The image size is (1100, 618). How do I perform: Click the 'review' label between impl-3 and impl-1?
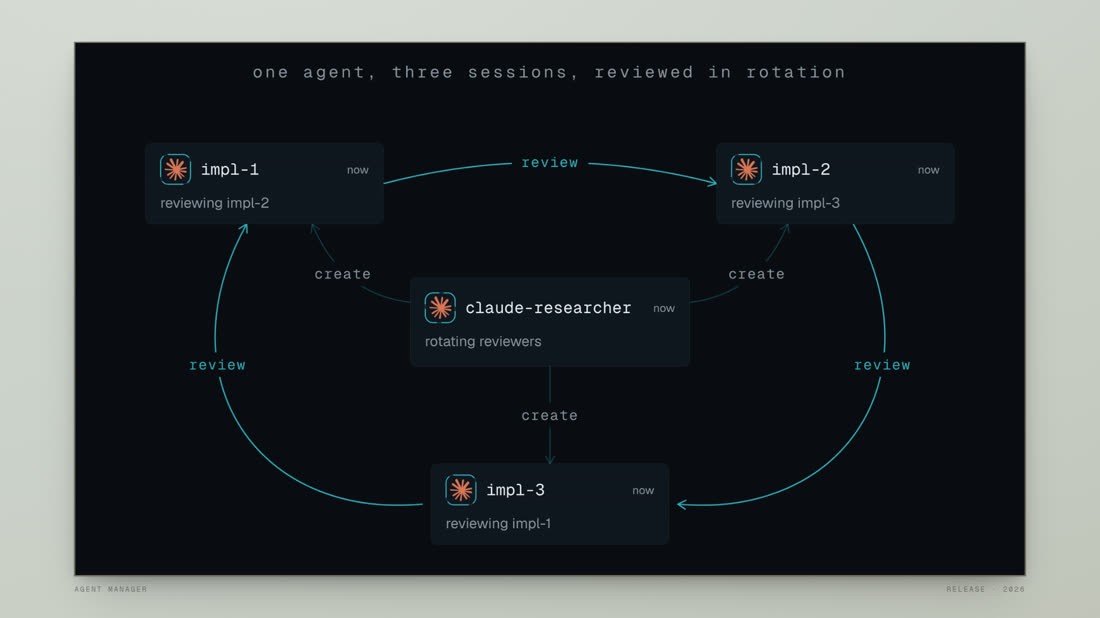(217, 365)
